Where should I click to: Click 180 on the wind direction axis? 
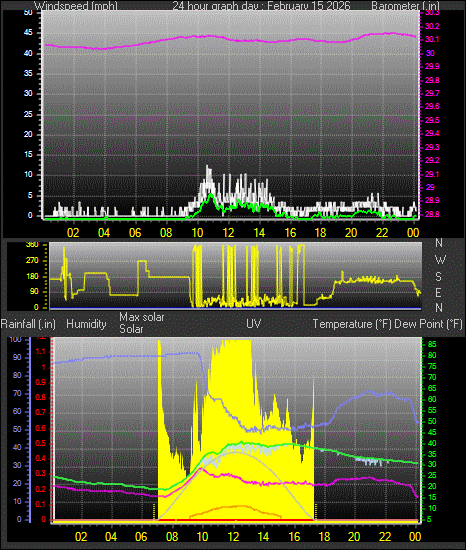coord(32,276)
